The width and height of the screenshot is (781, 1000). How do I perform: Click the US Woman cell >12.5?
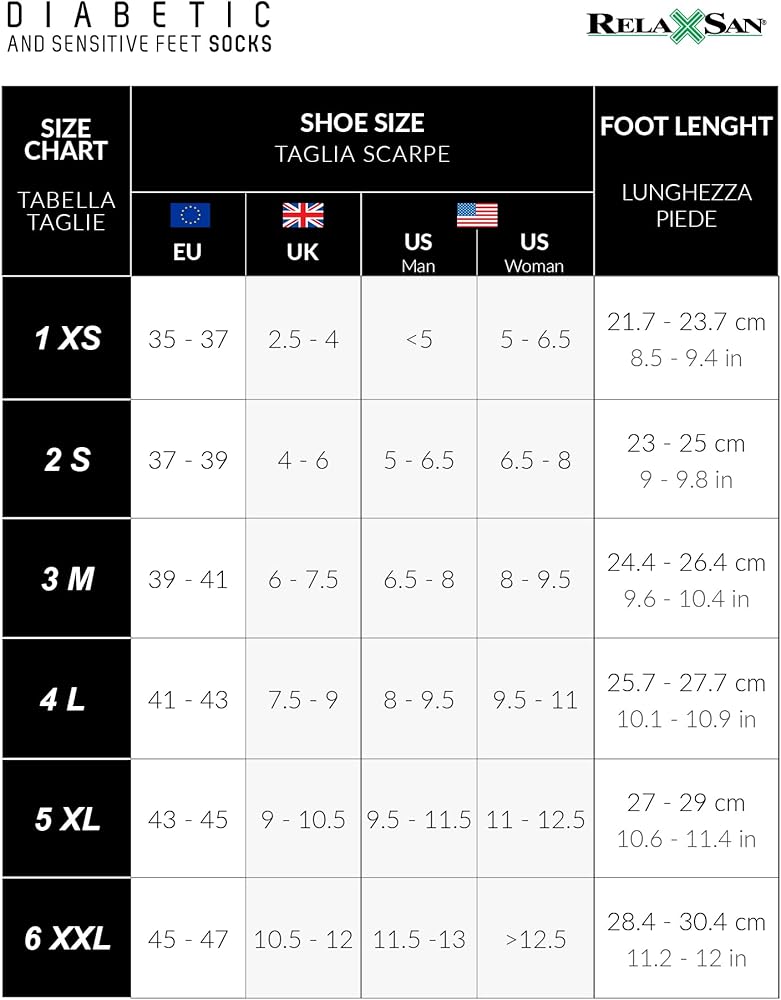point(535,939)
